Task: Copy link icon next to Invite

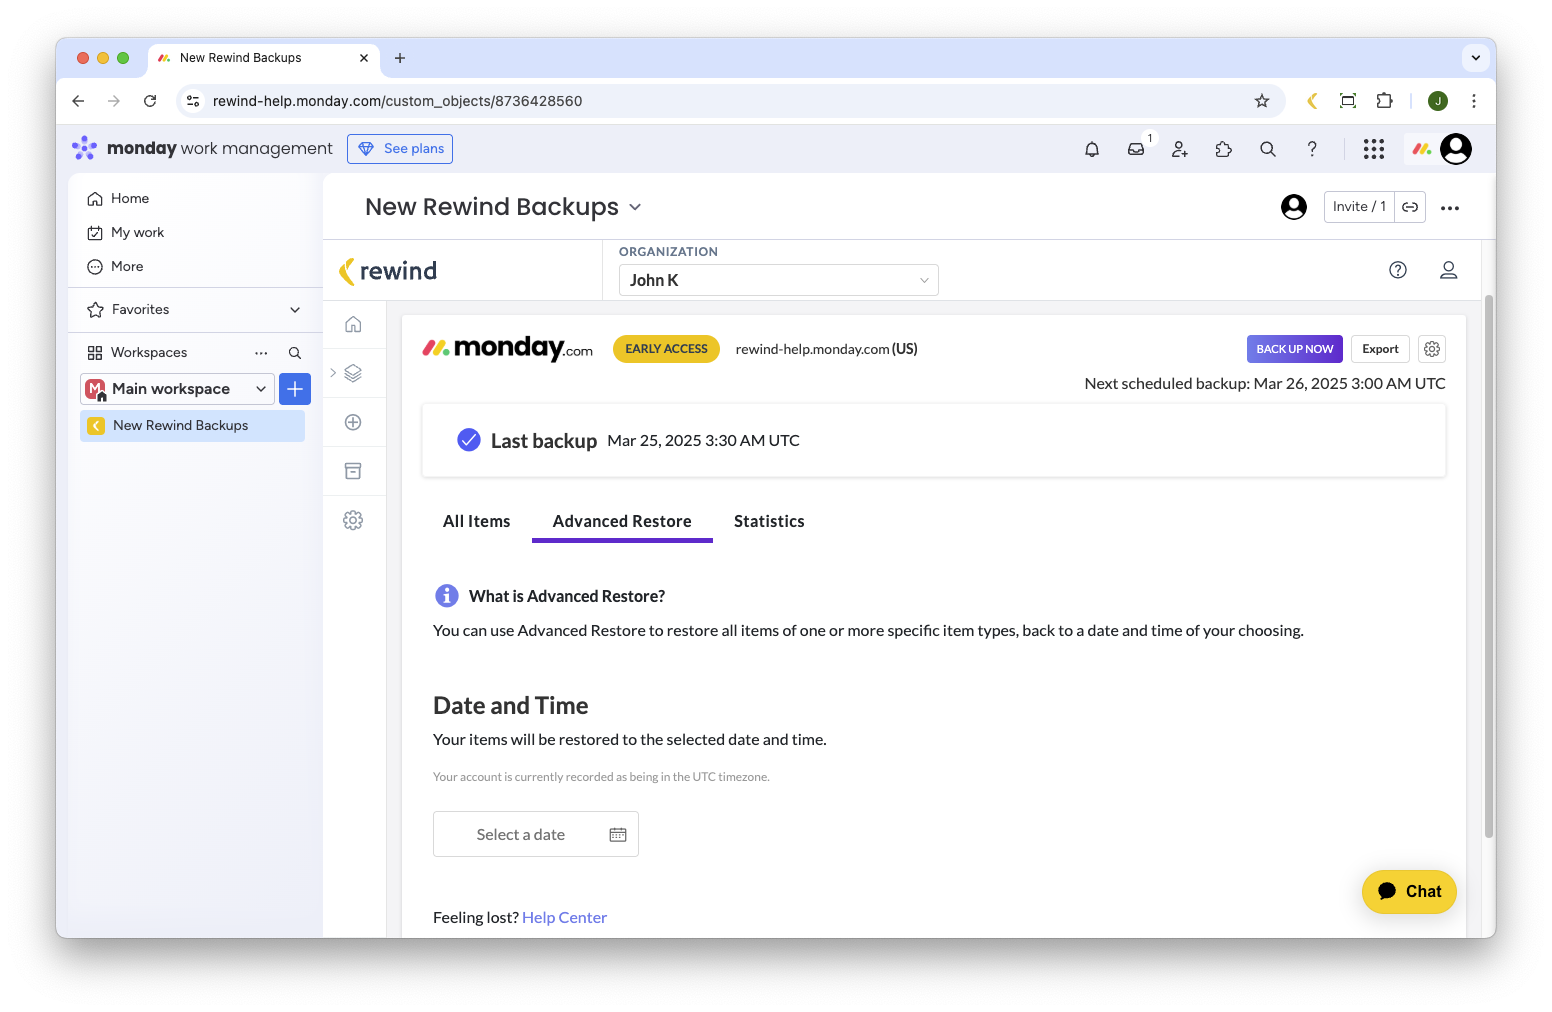Action: [x=1410, y=207]
